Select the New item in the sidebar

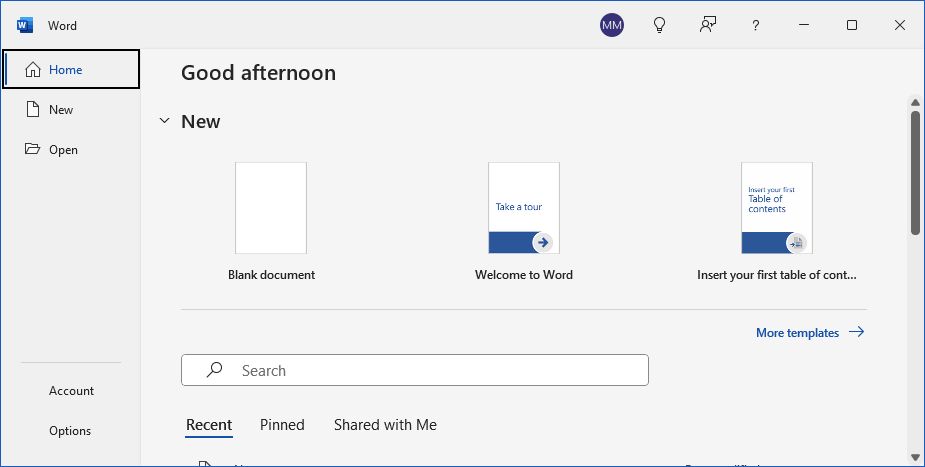pos(71,110)
